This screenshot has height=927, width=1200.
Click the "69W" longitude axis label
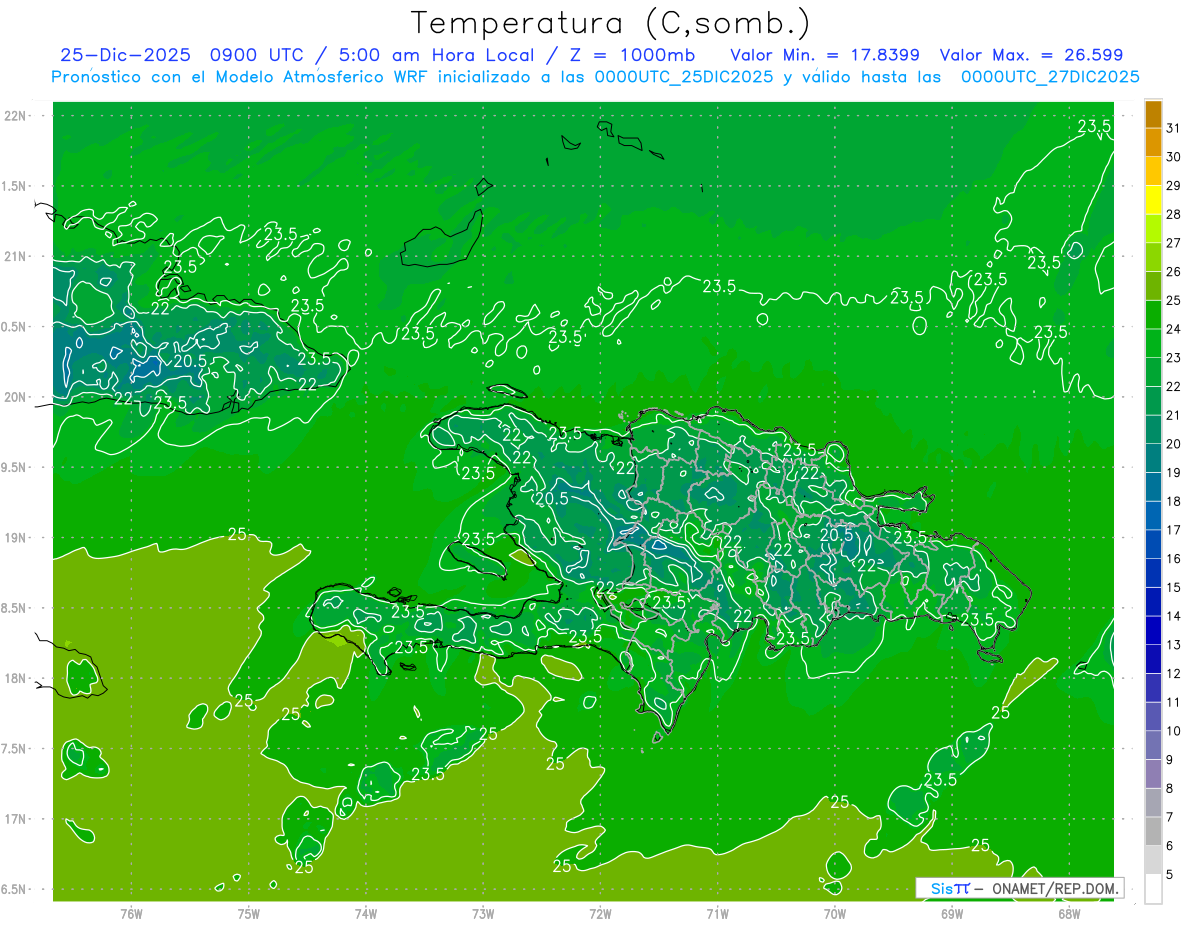pos(952,912)
